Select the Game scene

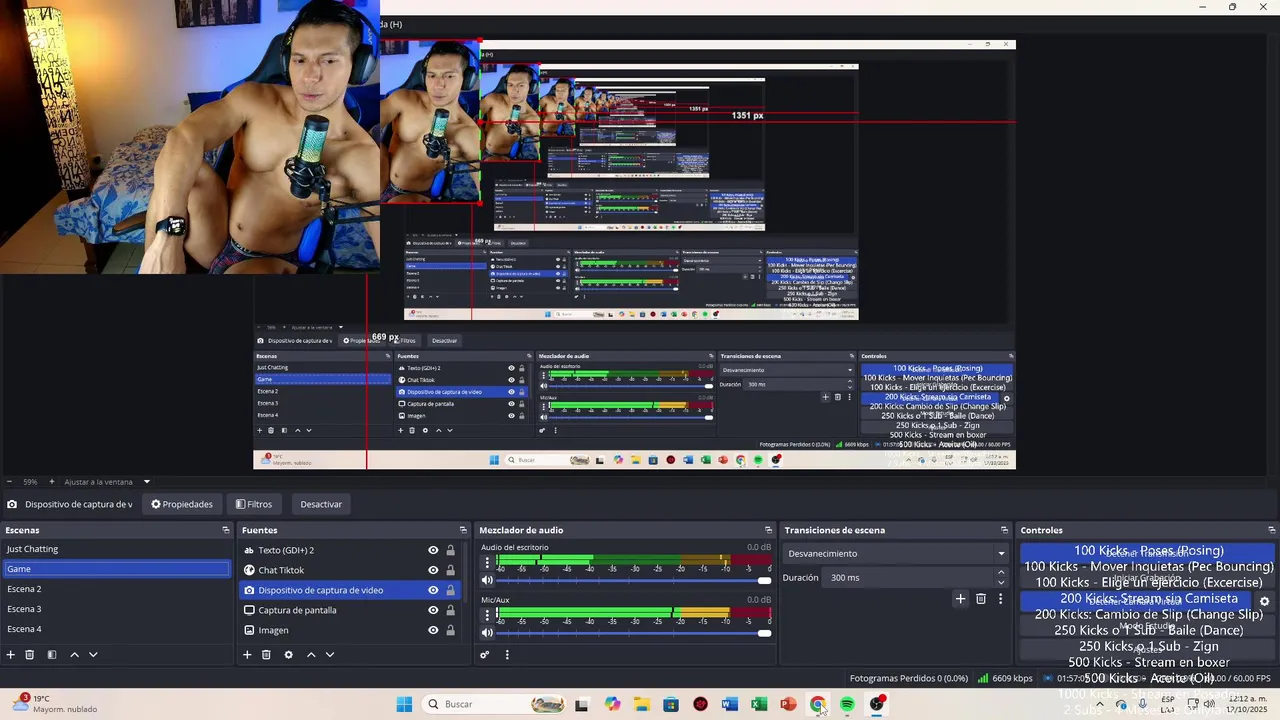pos(116,569)
